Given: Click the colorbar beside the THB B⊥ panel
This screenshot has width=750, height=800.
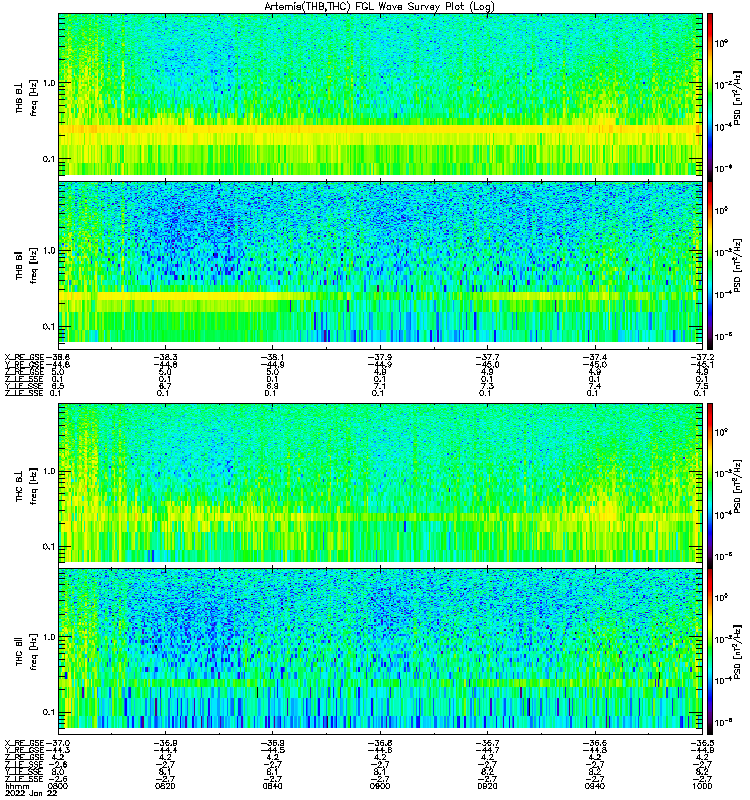Looking at the screenshot, I should tap(710, 95).
